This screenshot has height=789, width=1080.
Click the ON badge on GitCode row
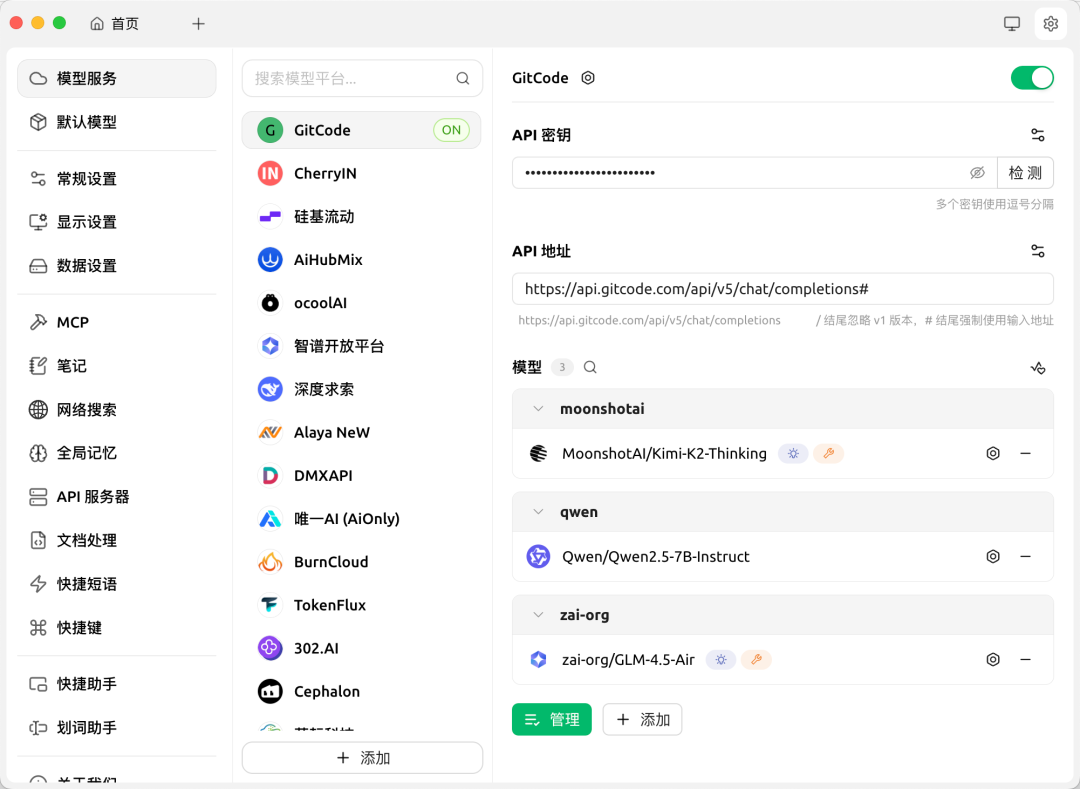point(451,130)
